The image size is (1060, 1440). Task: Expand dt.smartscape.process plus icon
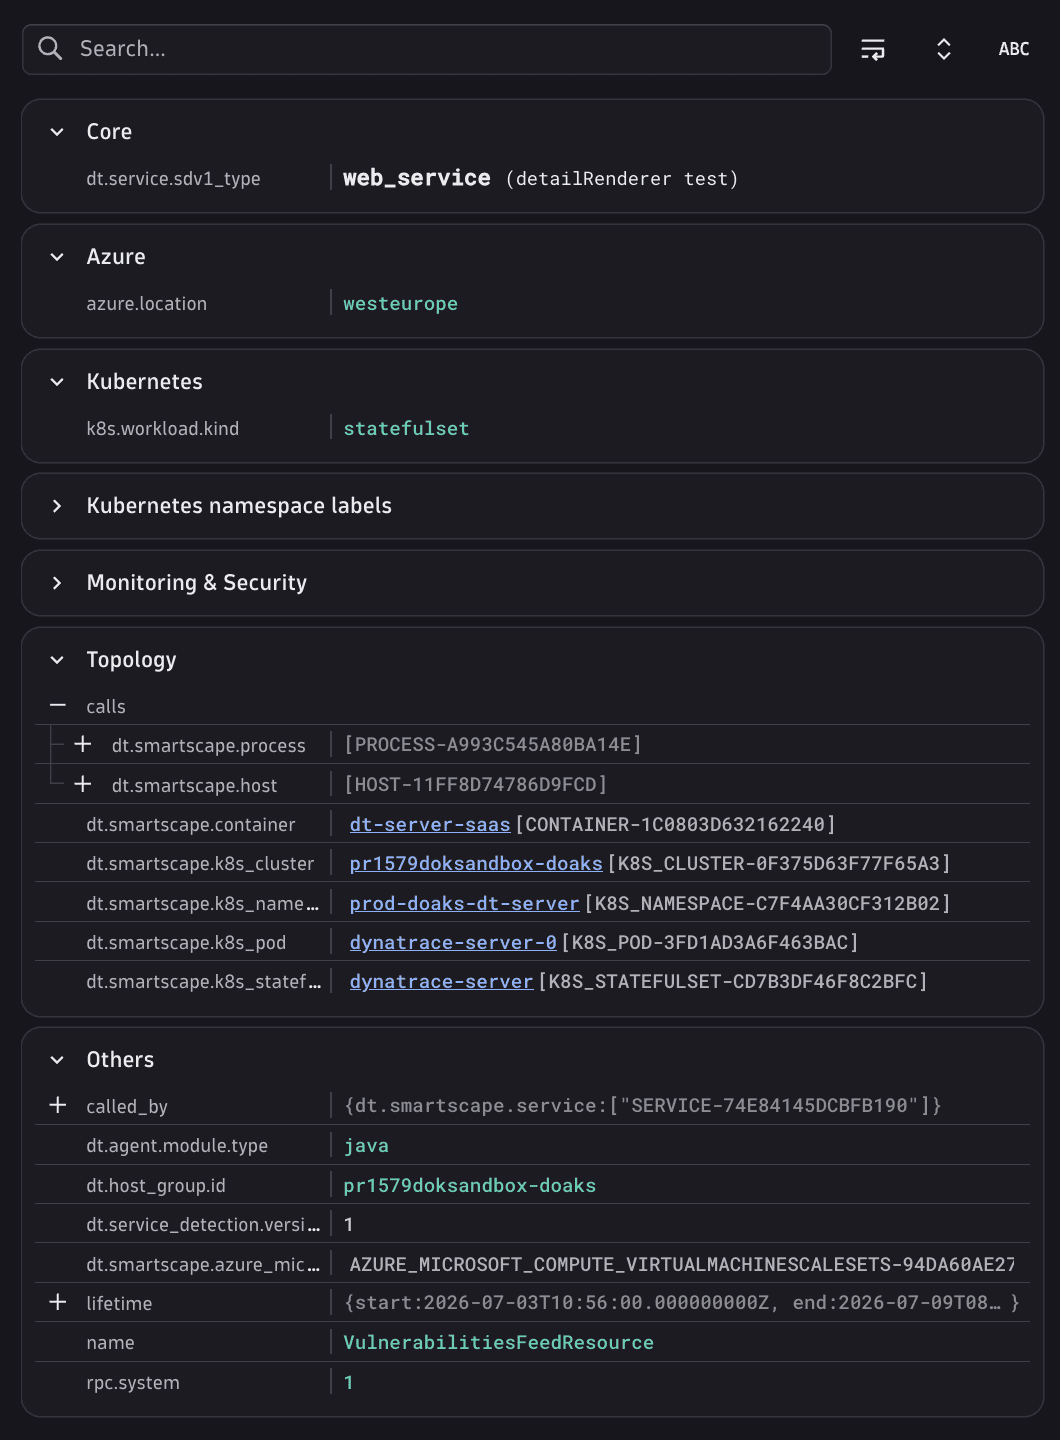tap(83, 745)
